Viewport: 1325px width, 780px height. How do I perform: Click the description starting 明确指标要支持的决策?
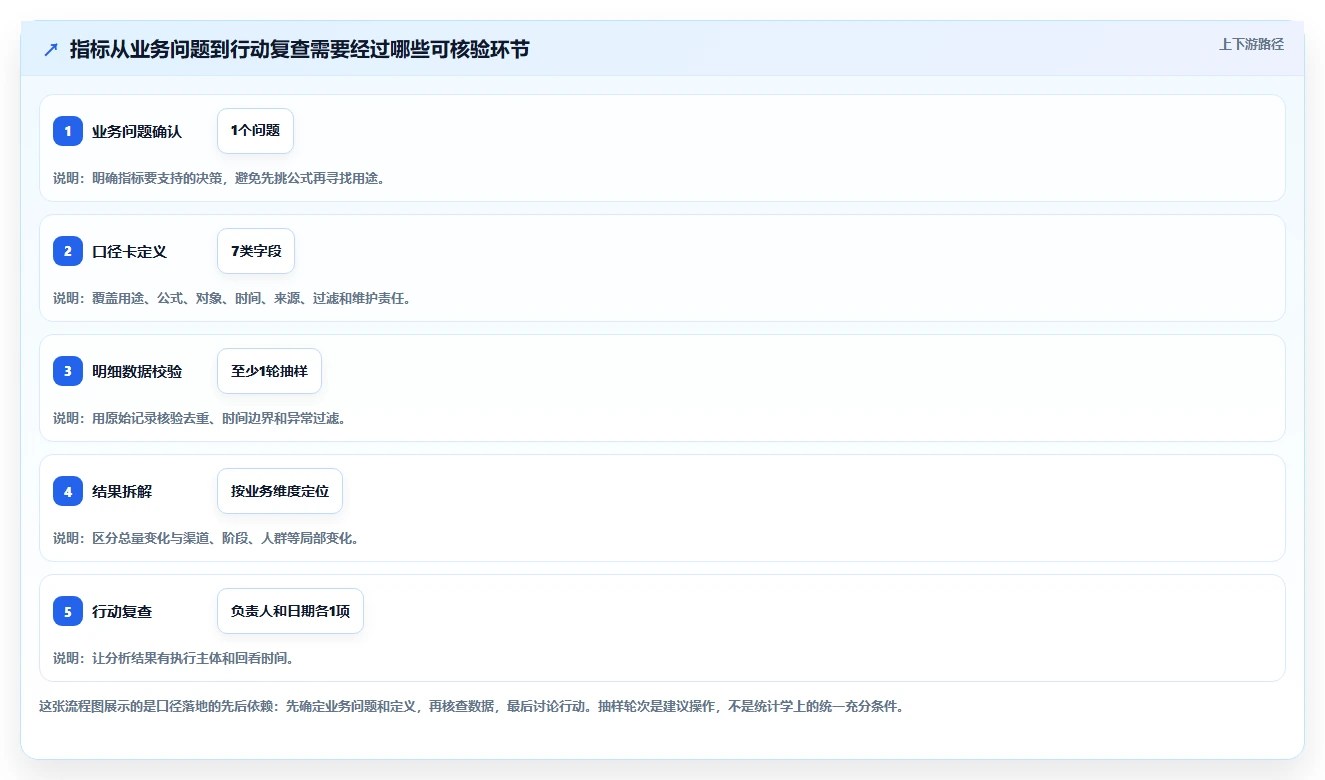pyautogui.click(x=219, y=178)
